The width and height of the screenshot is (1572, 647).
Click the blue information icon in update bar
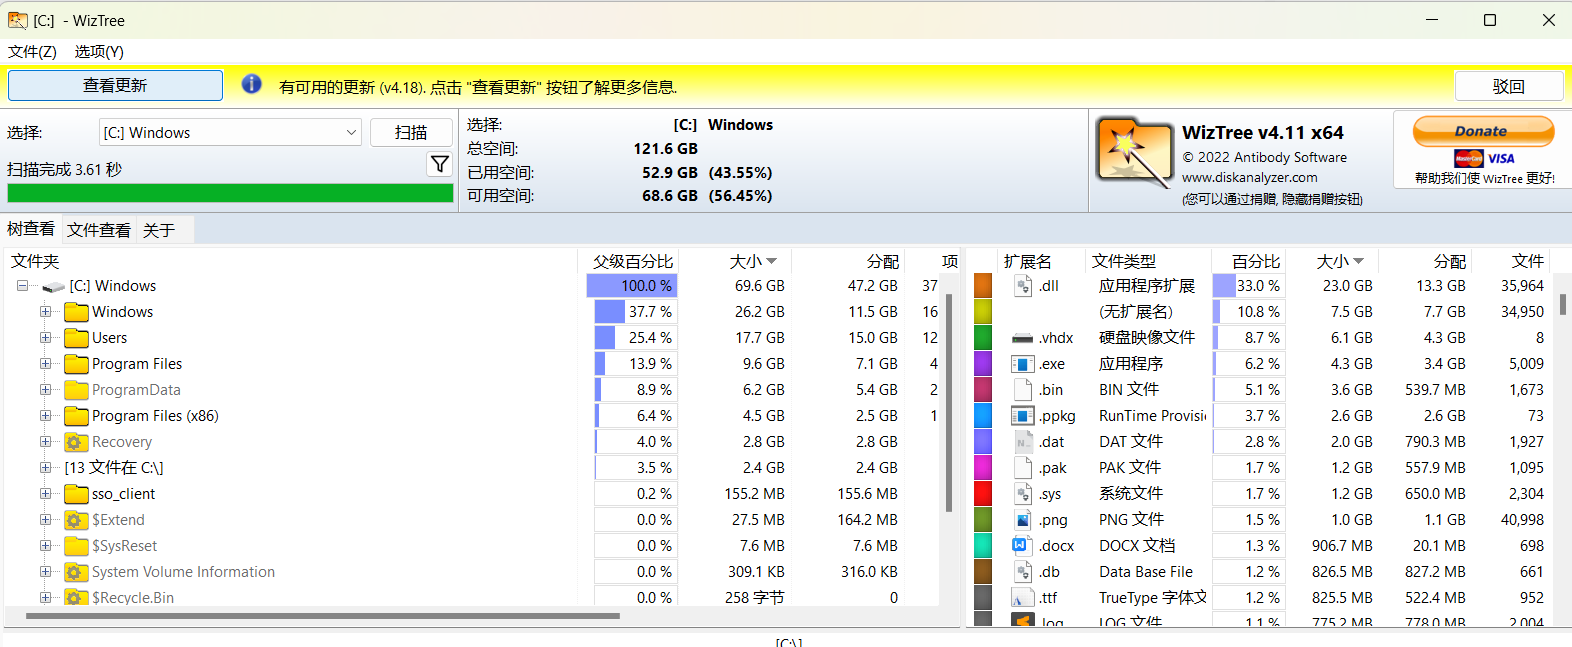(252, 85)
